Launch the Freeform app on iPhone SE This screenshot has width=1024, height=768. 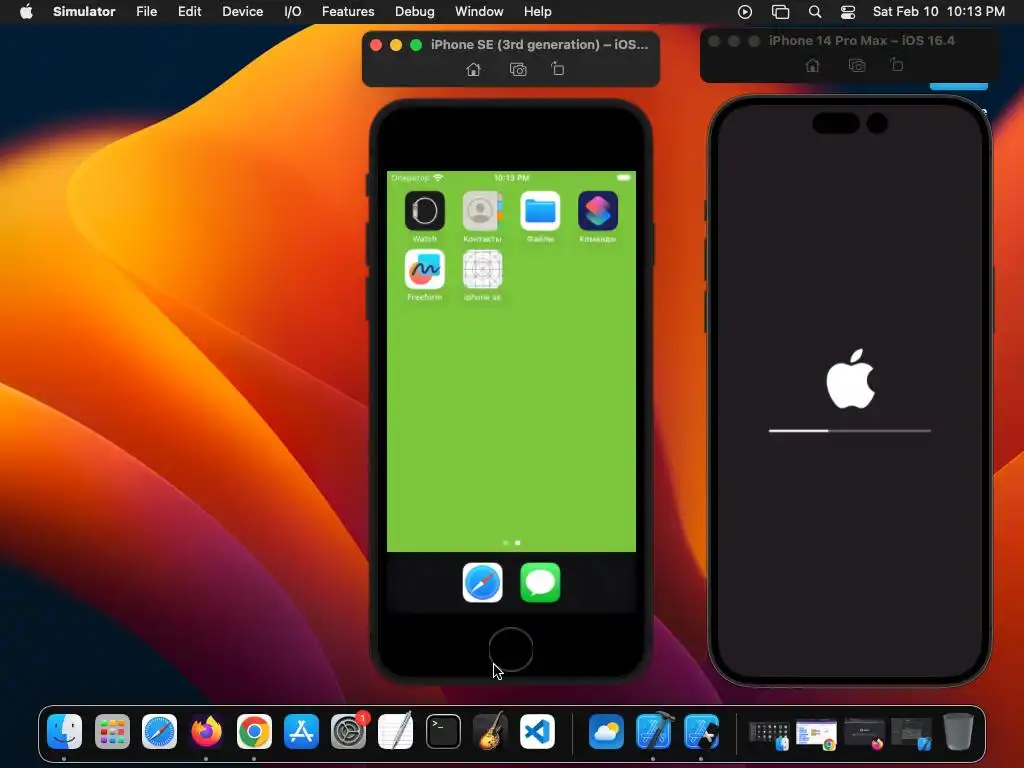coord(424,269)
